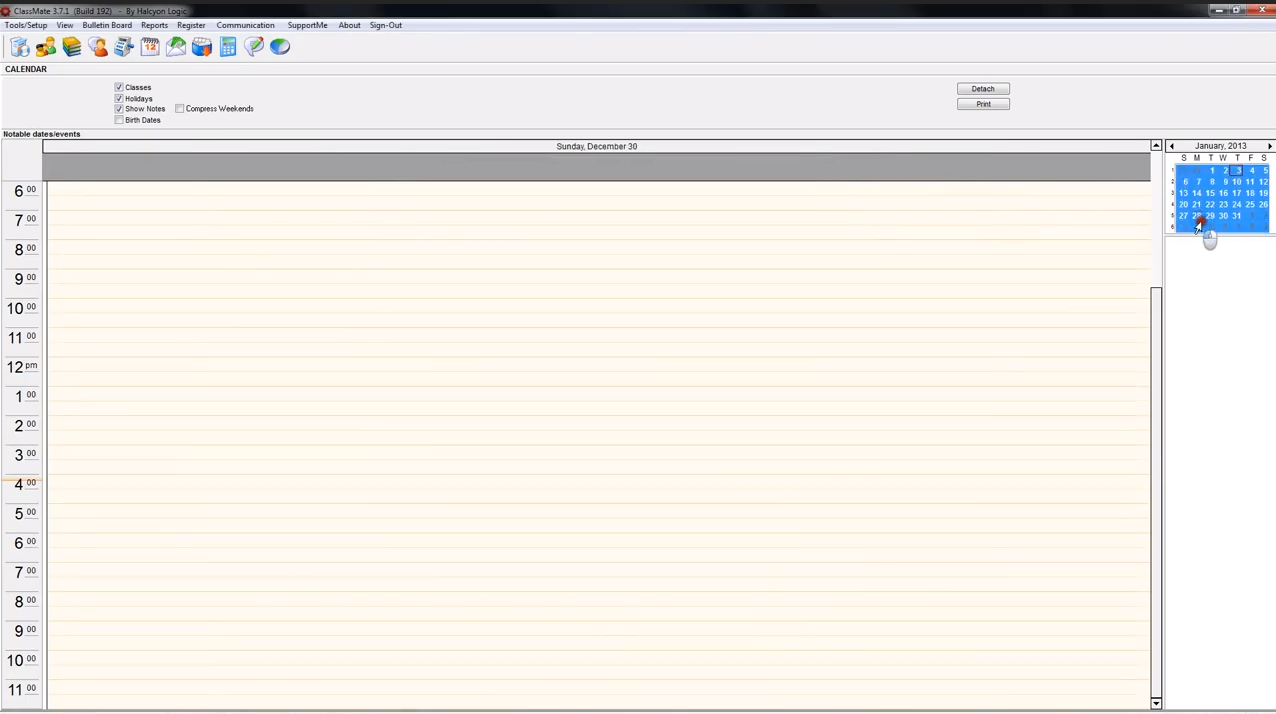The width and height of the screenshot is (1276, 714).
Task: Open the classes books icon
Action: (x=72, y=46)
